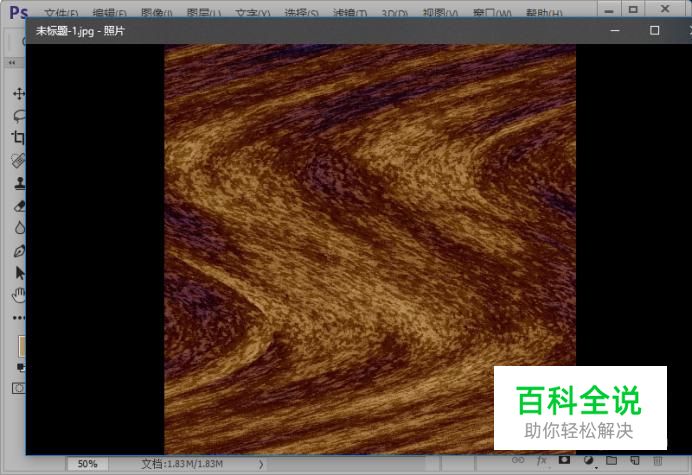Image resolution: width=692 pixels, height=475 pixels.
Task: Minimize the Photoshop window
Action: (x=609, y=11)
